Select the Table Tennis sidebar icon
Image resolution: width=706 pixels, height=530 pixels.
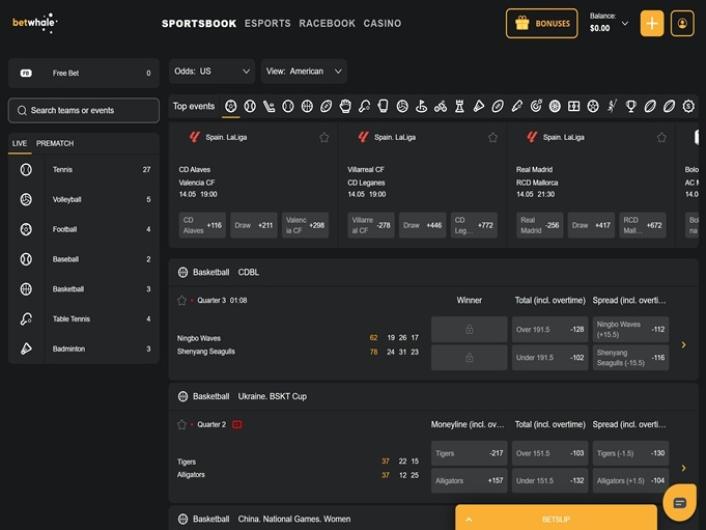(26, 319)
